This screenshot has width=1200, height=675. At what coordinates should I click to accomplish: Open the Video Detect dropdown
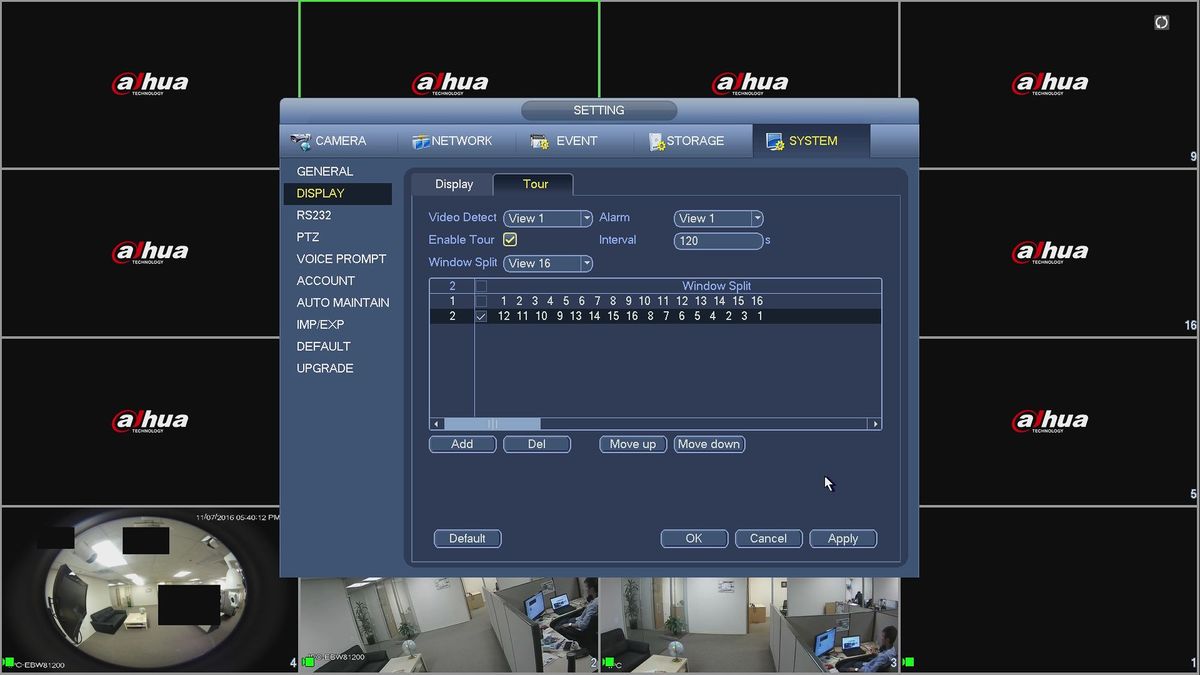pyautogui.click(x=548, y=218)
